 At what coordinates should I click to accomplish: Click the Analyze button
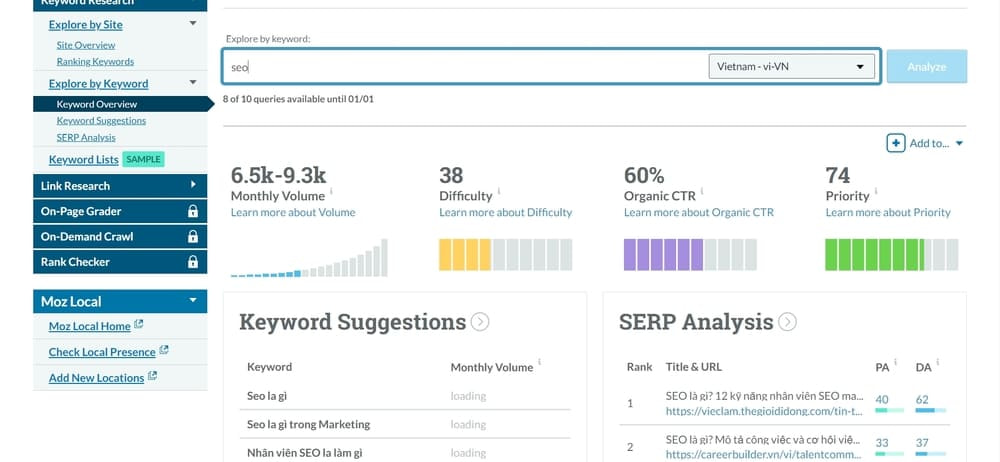pos(927,66)
